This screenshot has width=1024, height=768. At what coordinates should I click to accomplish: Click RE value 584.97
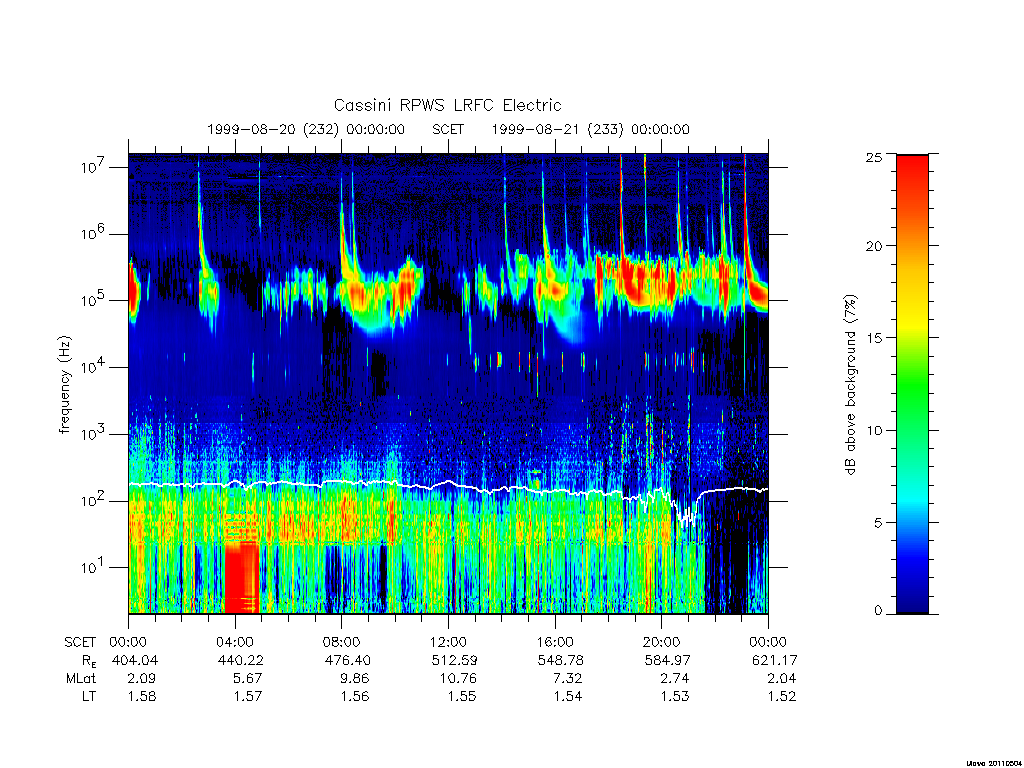(667, 660)
